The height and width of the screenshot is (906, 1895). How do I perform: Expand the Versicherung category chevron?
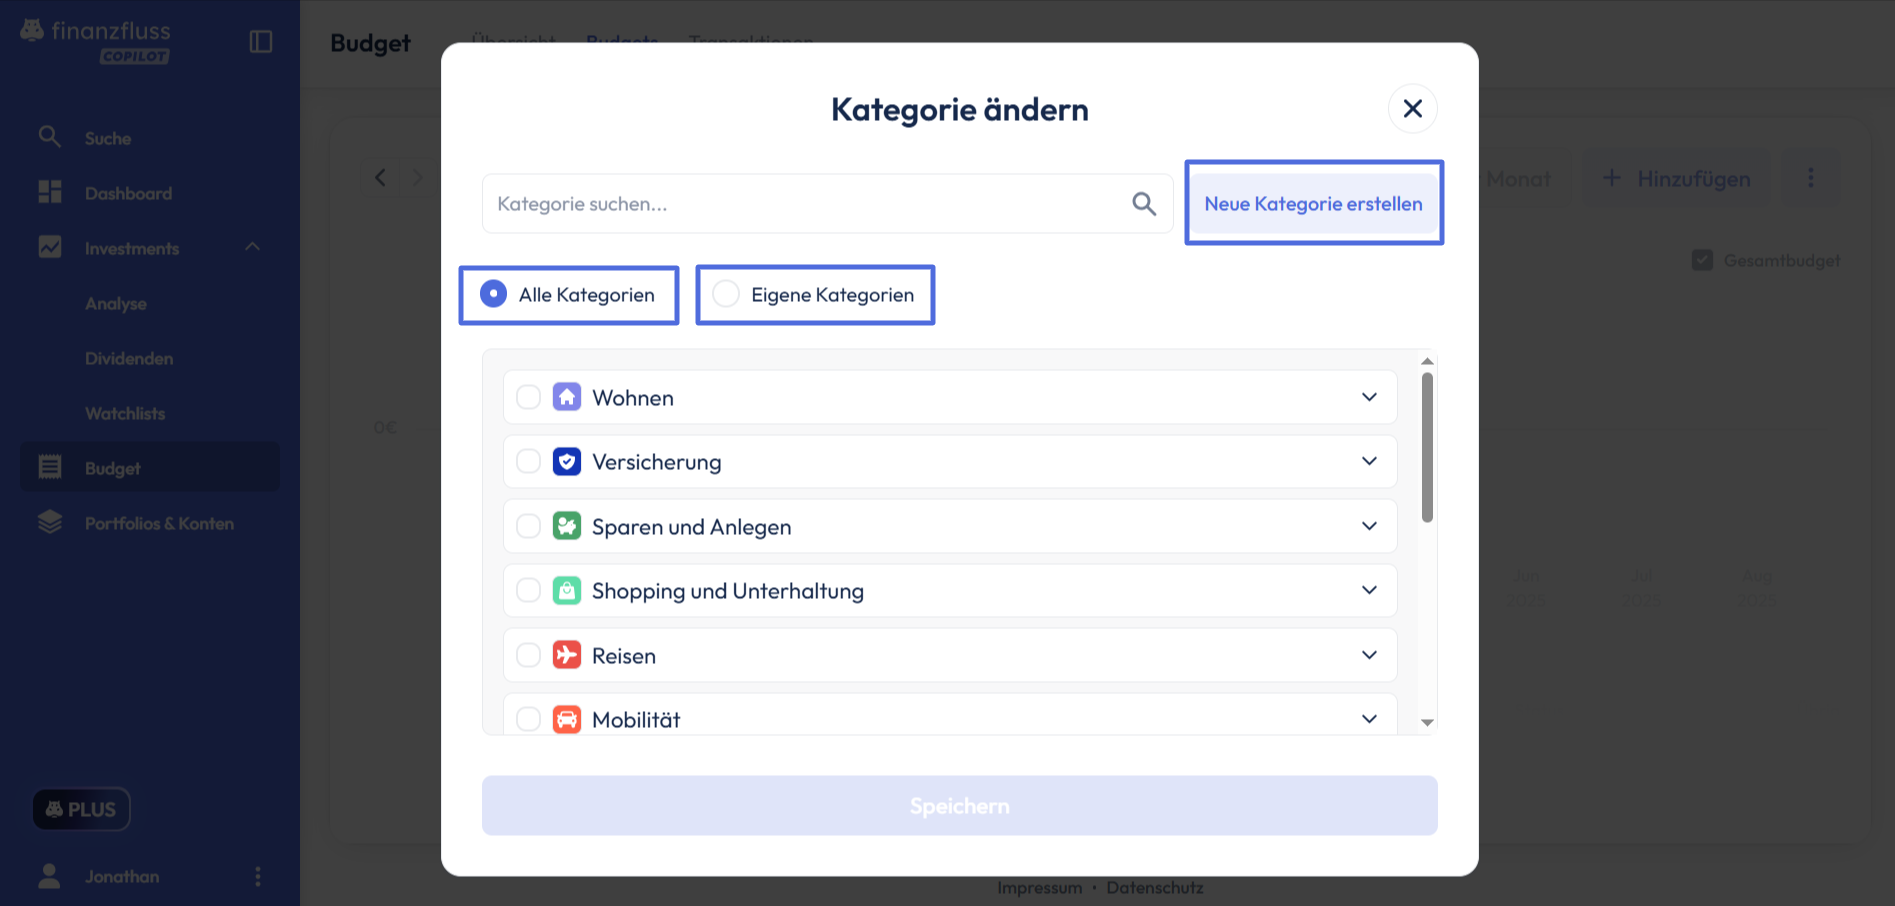coord(1369,461)
